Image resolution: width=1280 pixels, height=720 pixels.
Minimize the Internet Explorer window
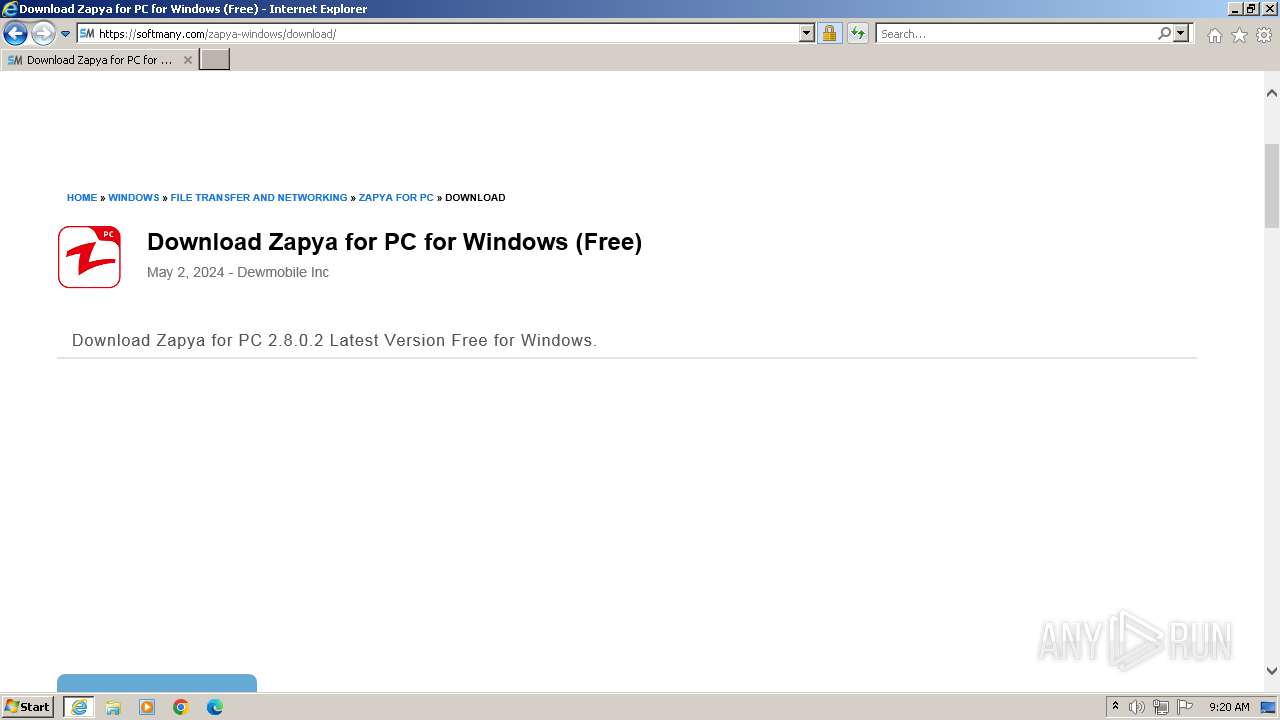click(x=1235, y=9)
